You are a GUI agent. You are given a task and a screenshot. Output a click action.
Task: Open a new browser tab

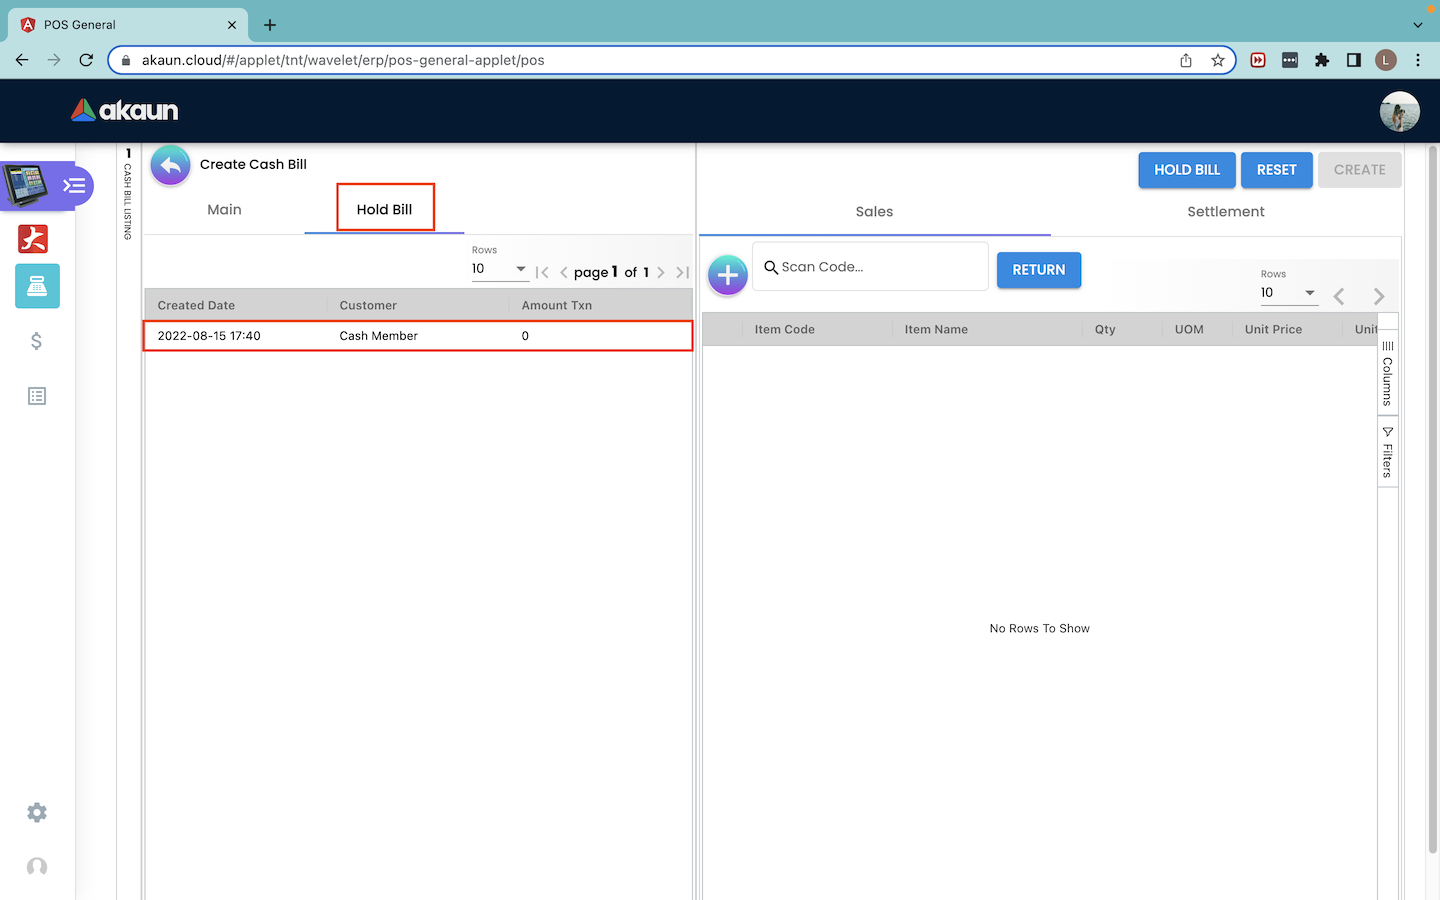coord(270,25)
